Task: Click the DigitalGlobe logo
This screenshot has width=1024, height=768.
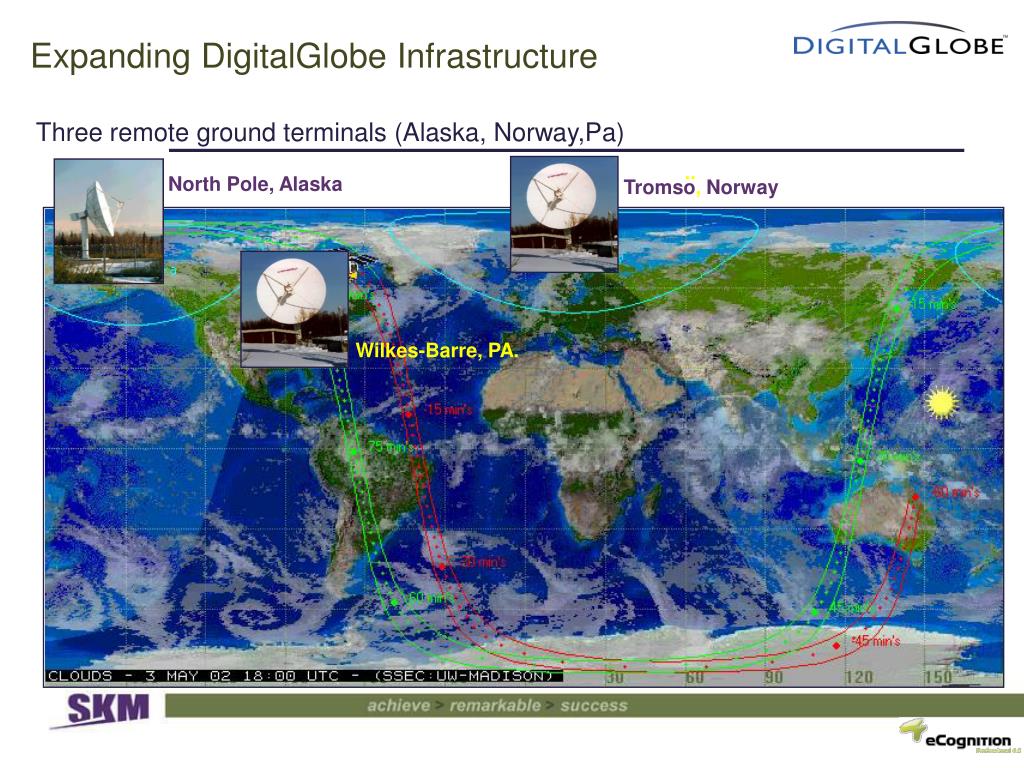Action: (899, 40)
